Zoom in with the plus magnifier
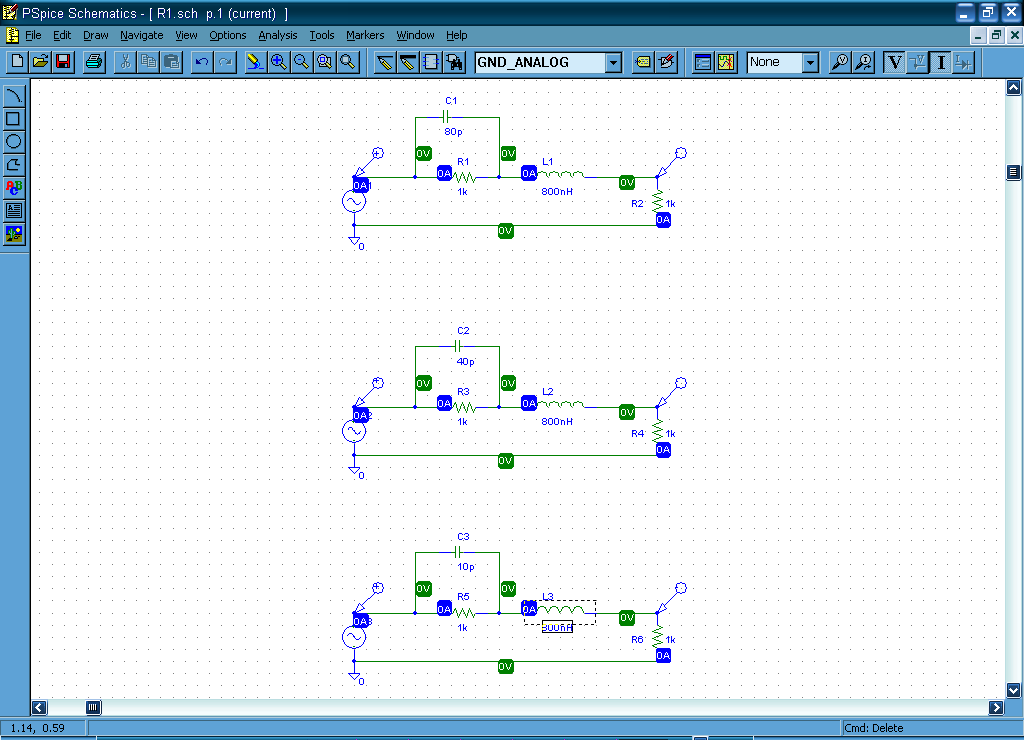 click(278, 62)
